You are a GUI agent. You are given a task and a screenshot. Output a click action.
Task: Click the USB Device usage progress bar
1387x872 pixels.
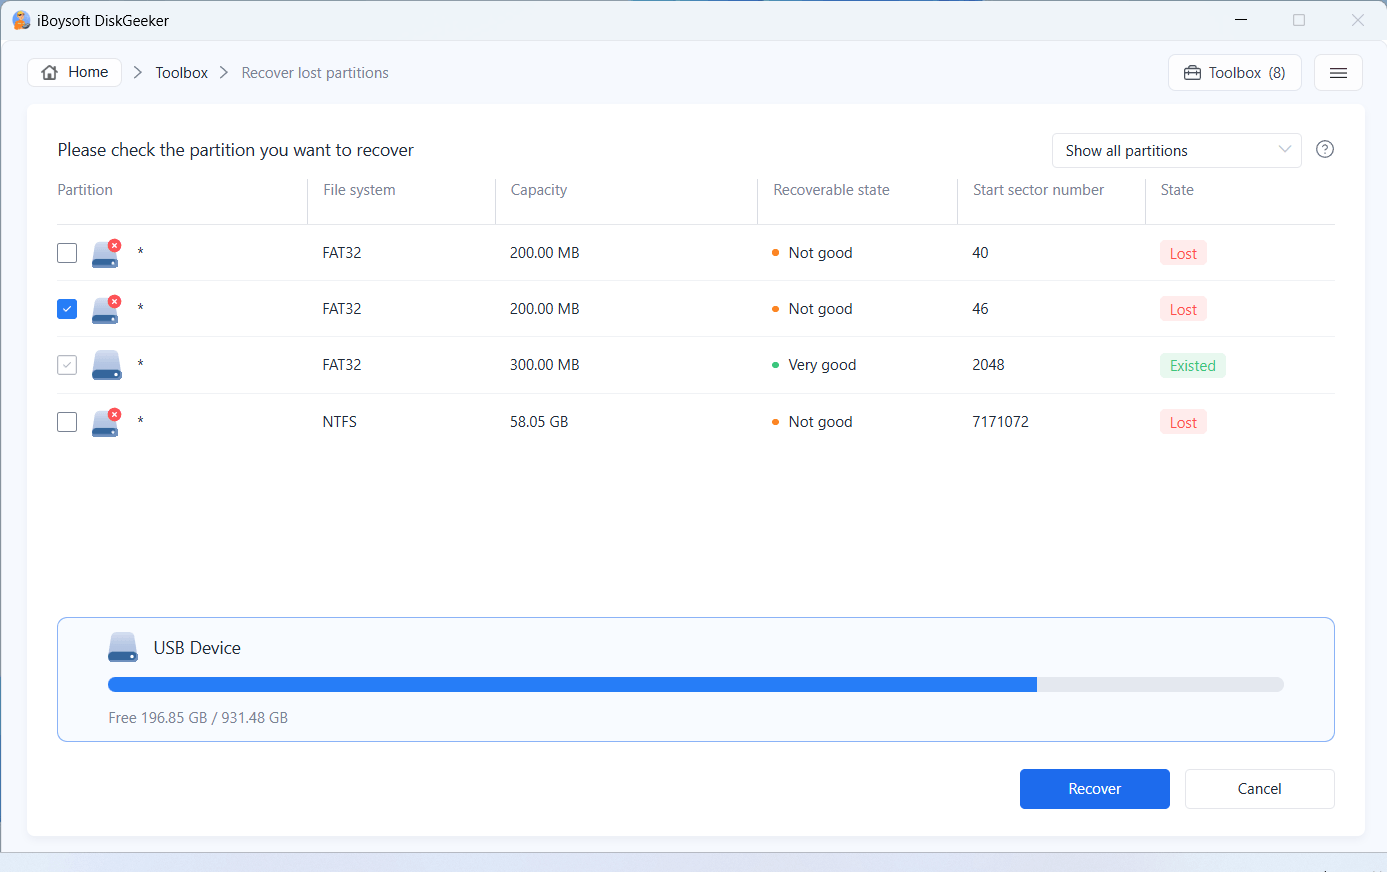[696, 685]
